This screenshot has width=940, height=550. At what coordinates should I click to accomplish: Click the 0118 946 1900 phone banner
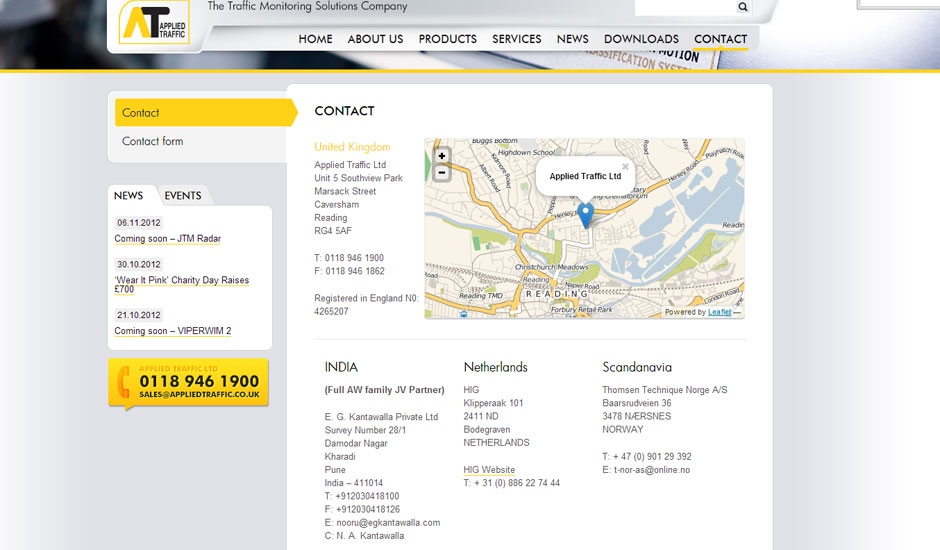click(189, 383)
